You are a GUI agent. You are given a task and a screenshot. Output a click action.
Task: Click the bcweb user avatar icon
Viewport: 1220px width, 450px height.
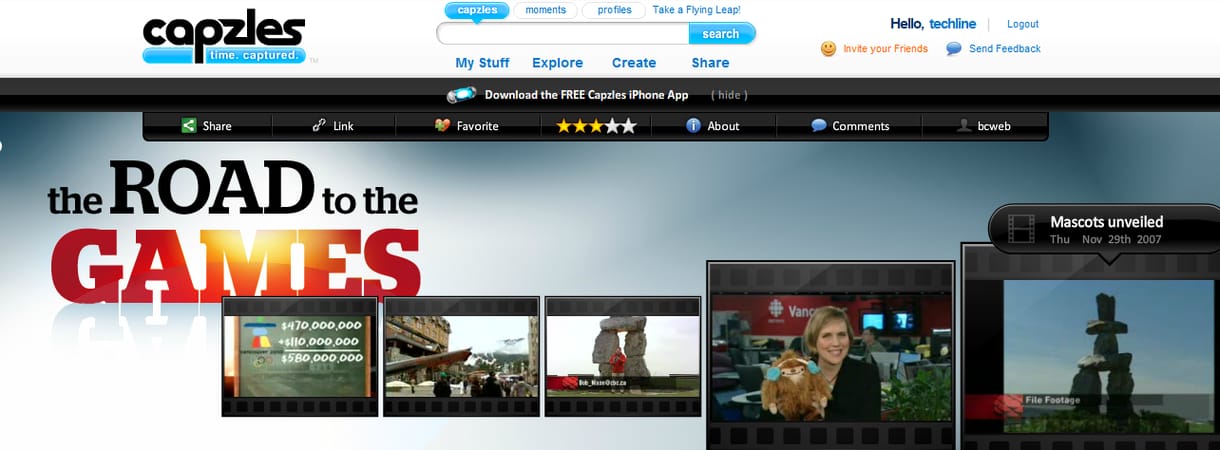click(964, 125)
